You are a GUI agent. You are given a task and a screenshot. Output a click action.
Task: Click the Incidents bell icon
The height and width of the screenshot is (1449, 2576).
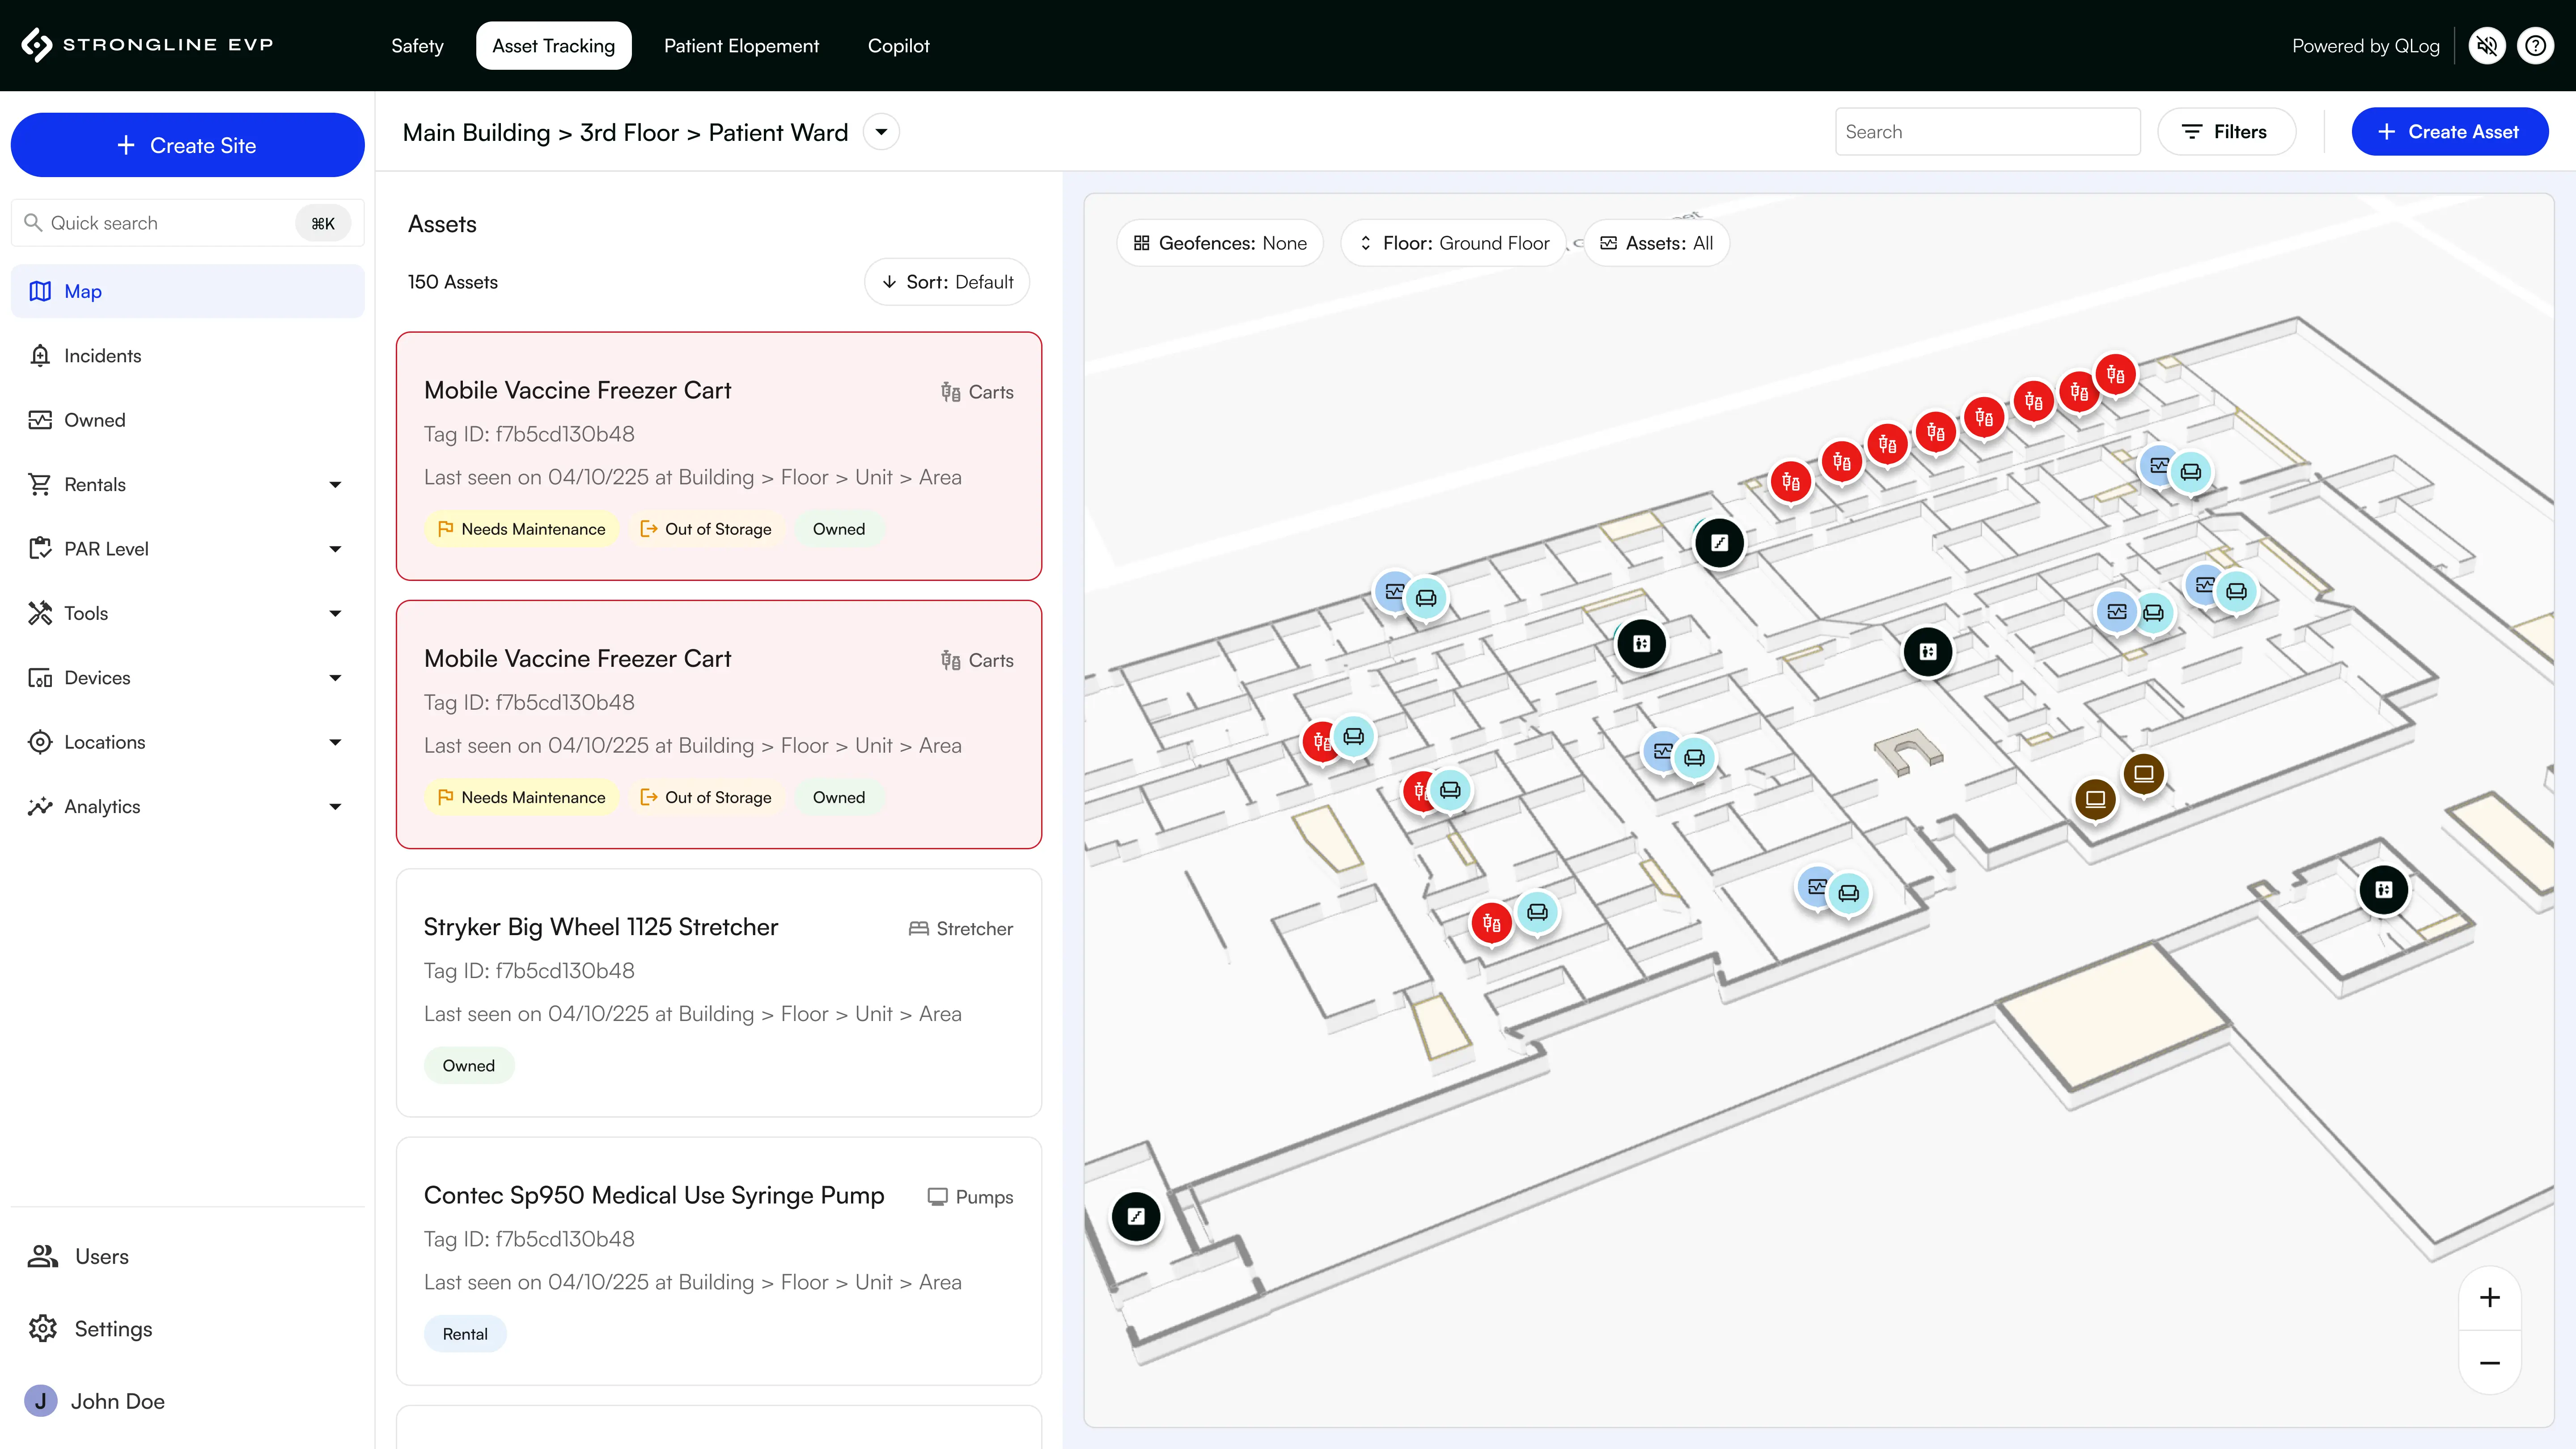pos(40,355)
